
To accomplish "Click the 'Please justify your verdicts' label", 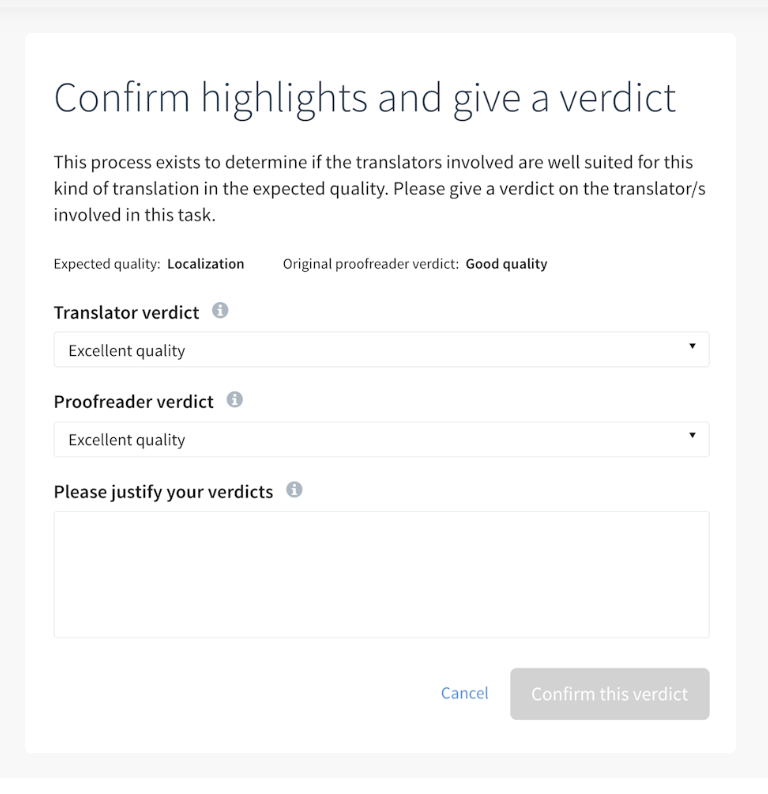I will [x=164, y=492].
